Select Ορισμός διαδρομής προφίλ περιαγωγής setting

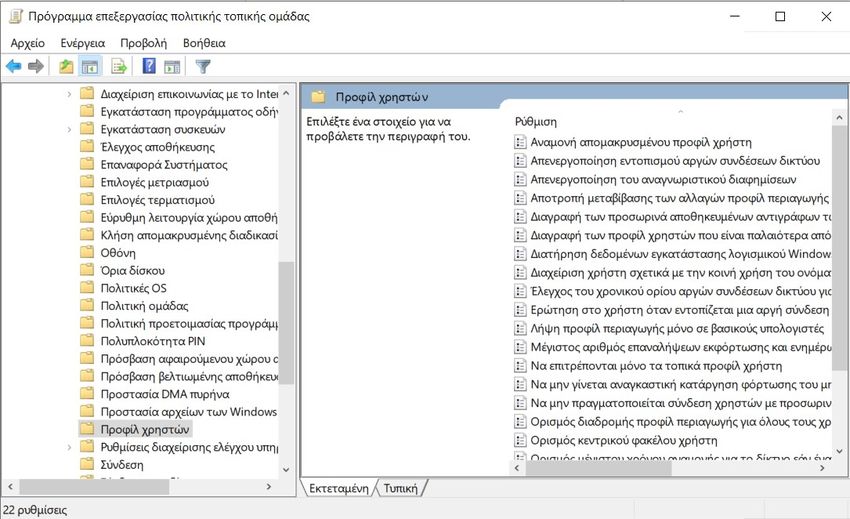pyautogui.click(x=680, y=421)
